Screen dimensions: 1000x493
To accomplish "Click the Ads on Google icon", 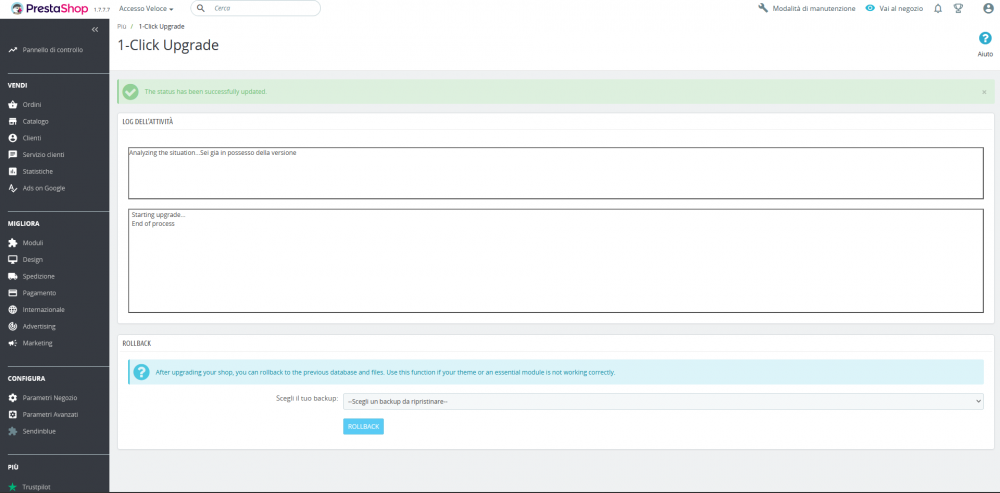I will point(12,188).
